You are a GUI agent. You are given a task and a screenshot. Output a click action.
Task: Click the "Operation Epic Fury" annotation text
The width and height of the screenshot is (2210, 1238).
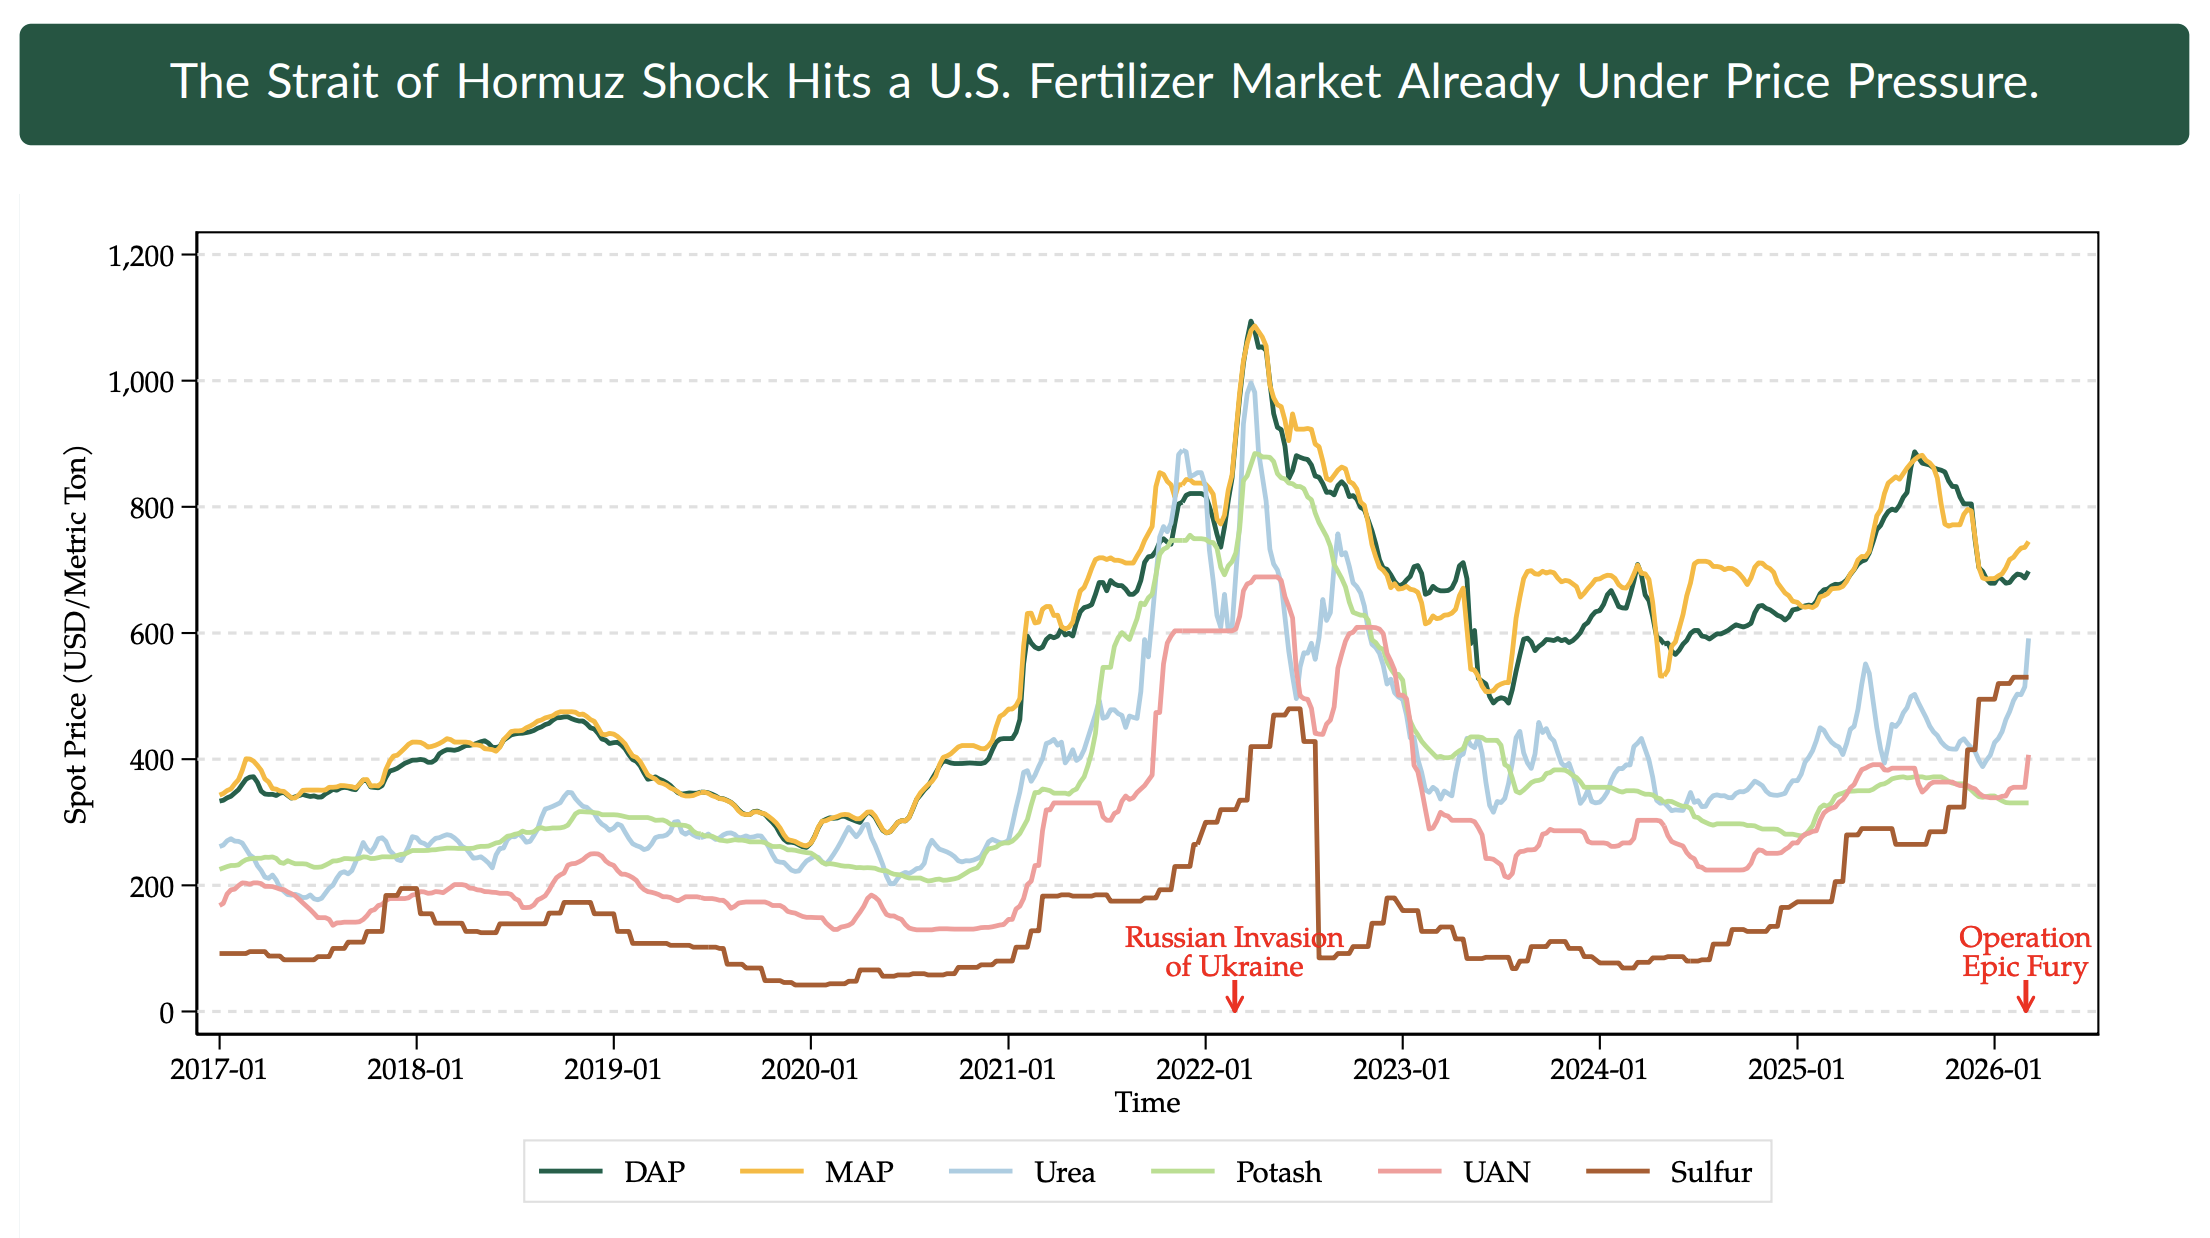pyautogui.click(x=2024, y=952)
